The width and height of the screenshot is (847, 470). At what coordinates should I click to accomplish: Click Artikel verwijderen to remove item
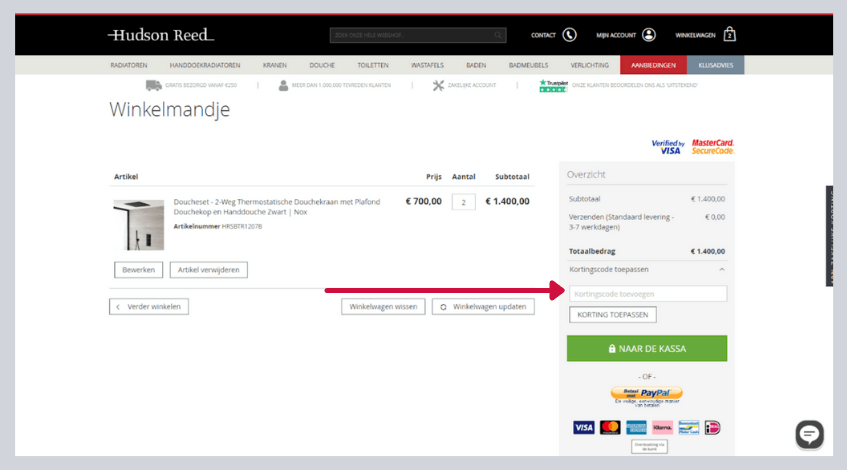click(x=209, y=270)
